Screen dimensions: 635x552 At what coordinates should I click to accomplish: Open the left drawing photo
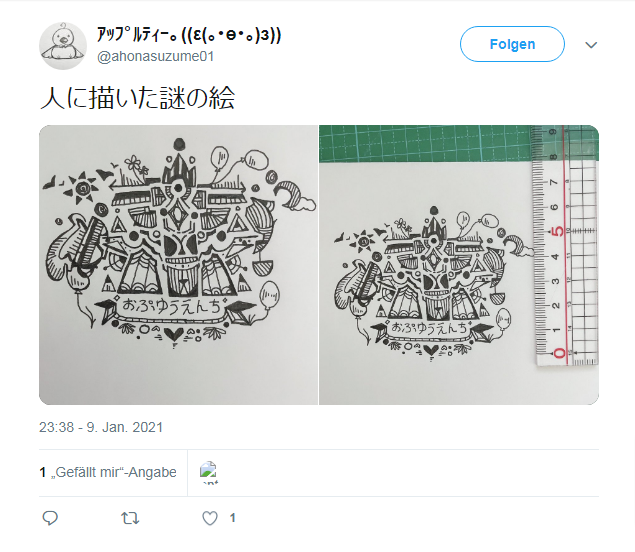click(179, 265)
